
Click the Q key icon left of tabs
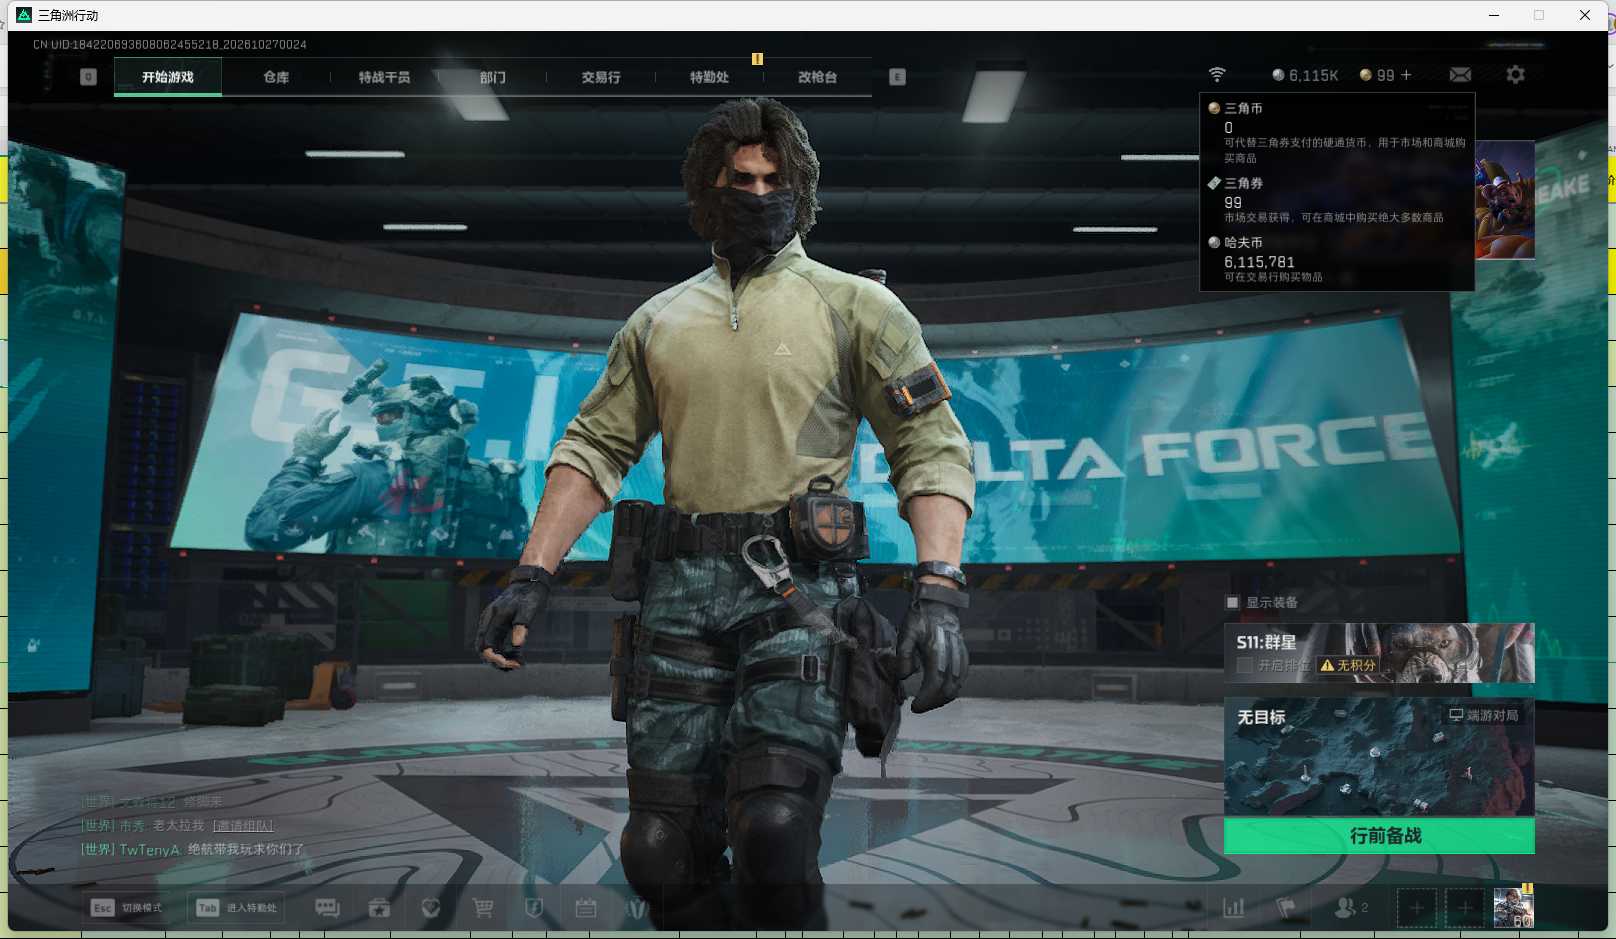(88, 77)
